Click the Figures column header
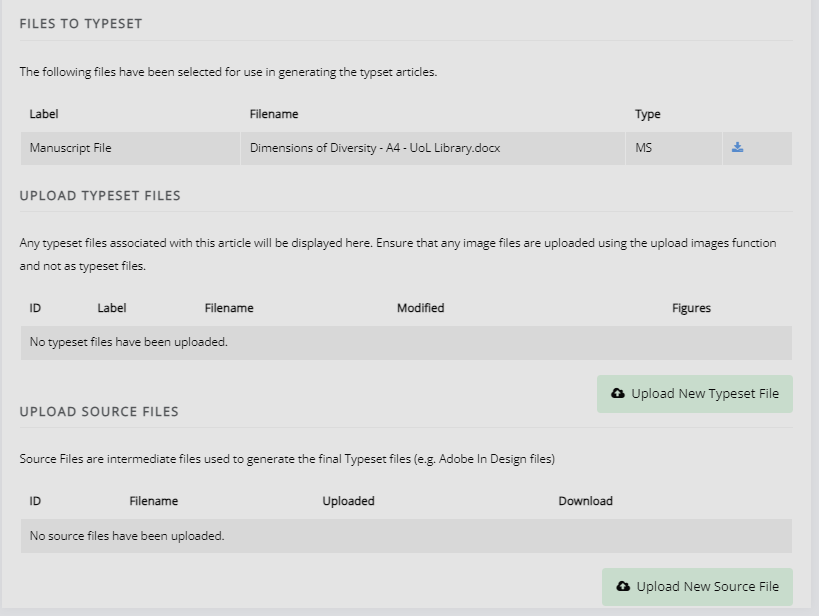The height and width of the screenshot is (616, 819). click(x=691, y=308)
